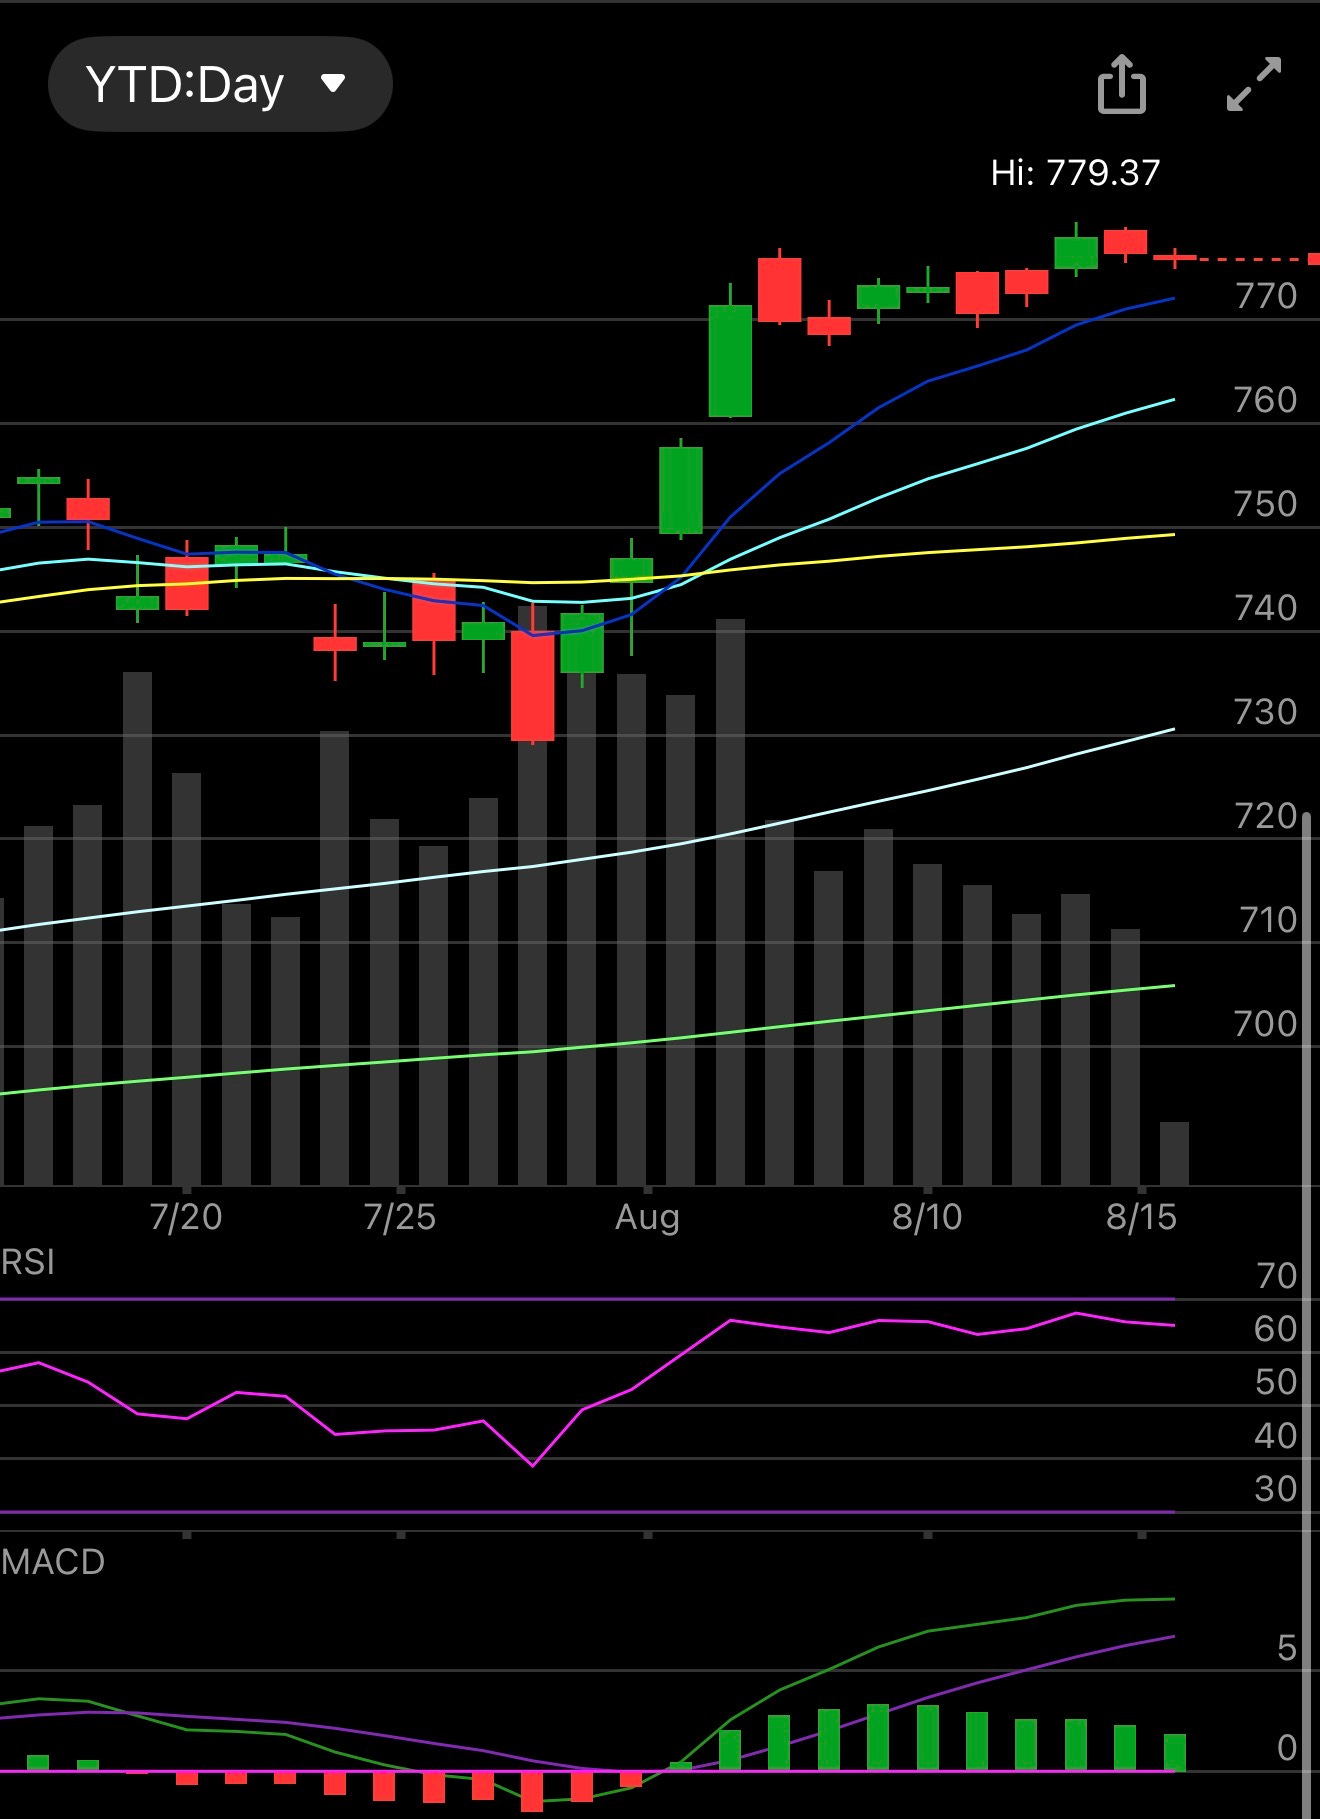The height and width of the screenshot is (1819, 1320).
Task: Tap the MACD indicator label
Action: click(x=53, y=1562)
